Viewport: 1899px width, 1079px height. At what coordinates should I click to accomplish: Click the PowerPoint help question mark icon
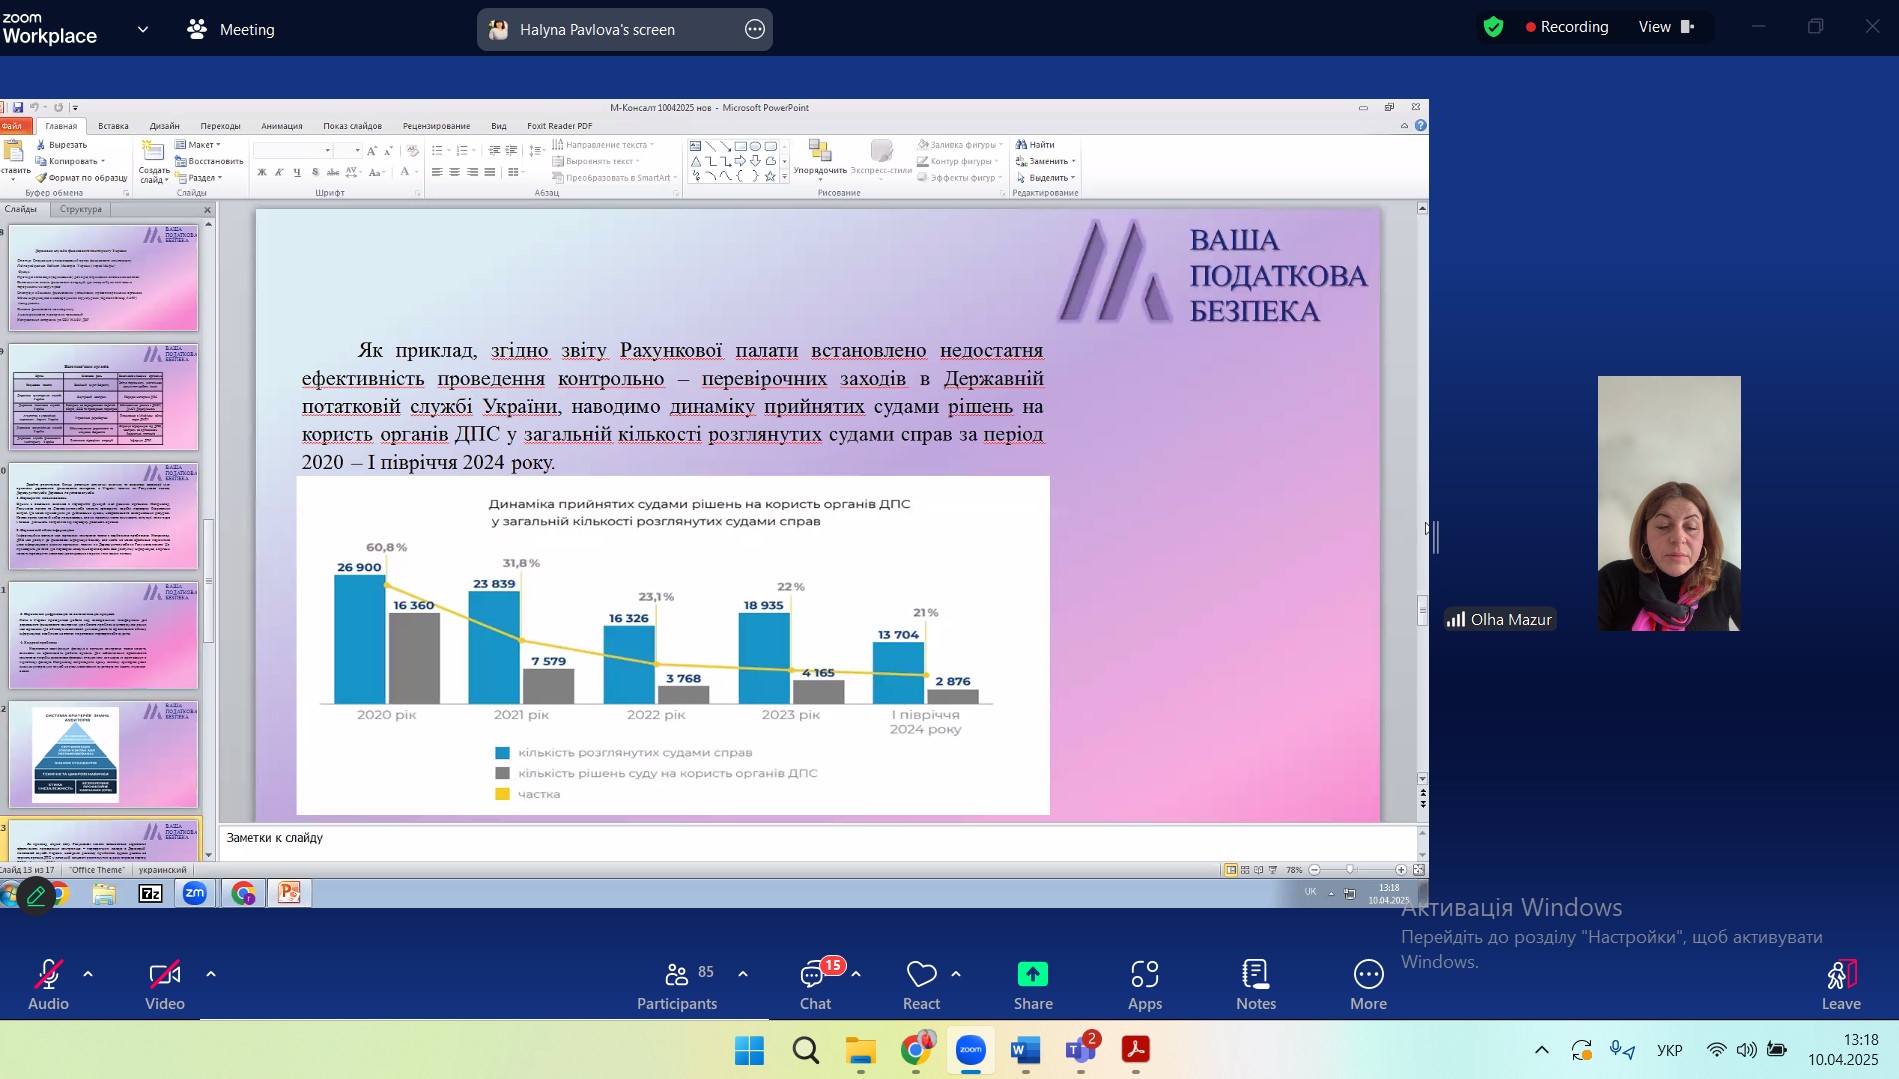[1420, 125]
